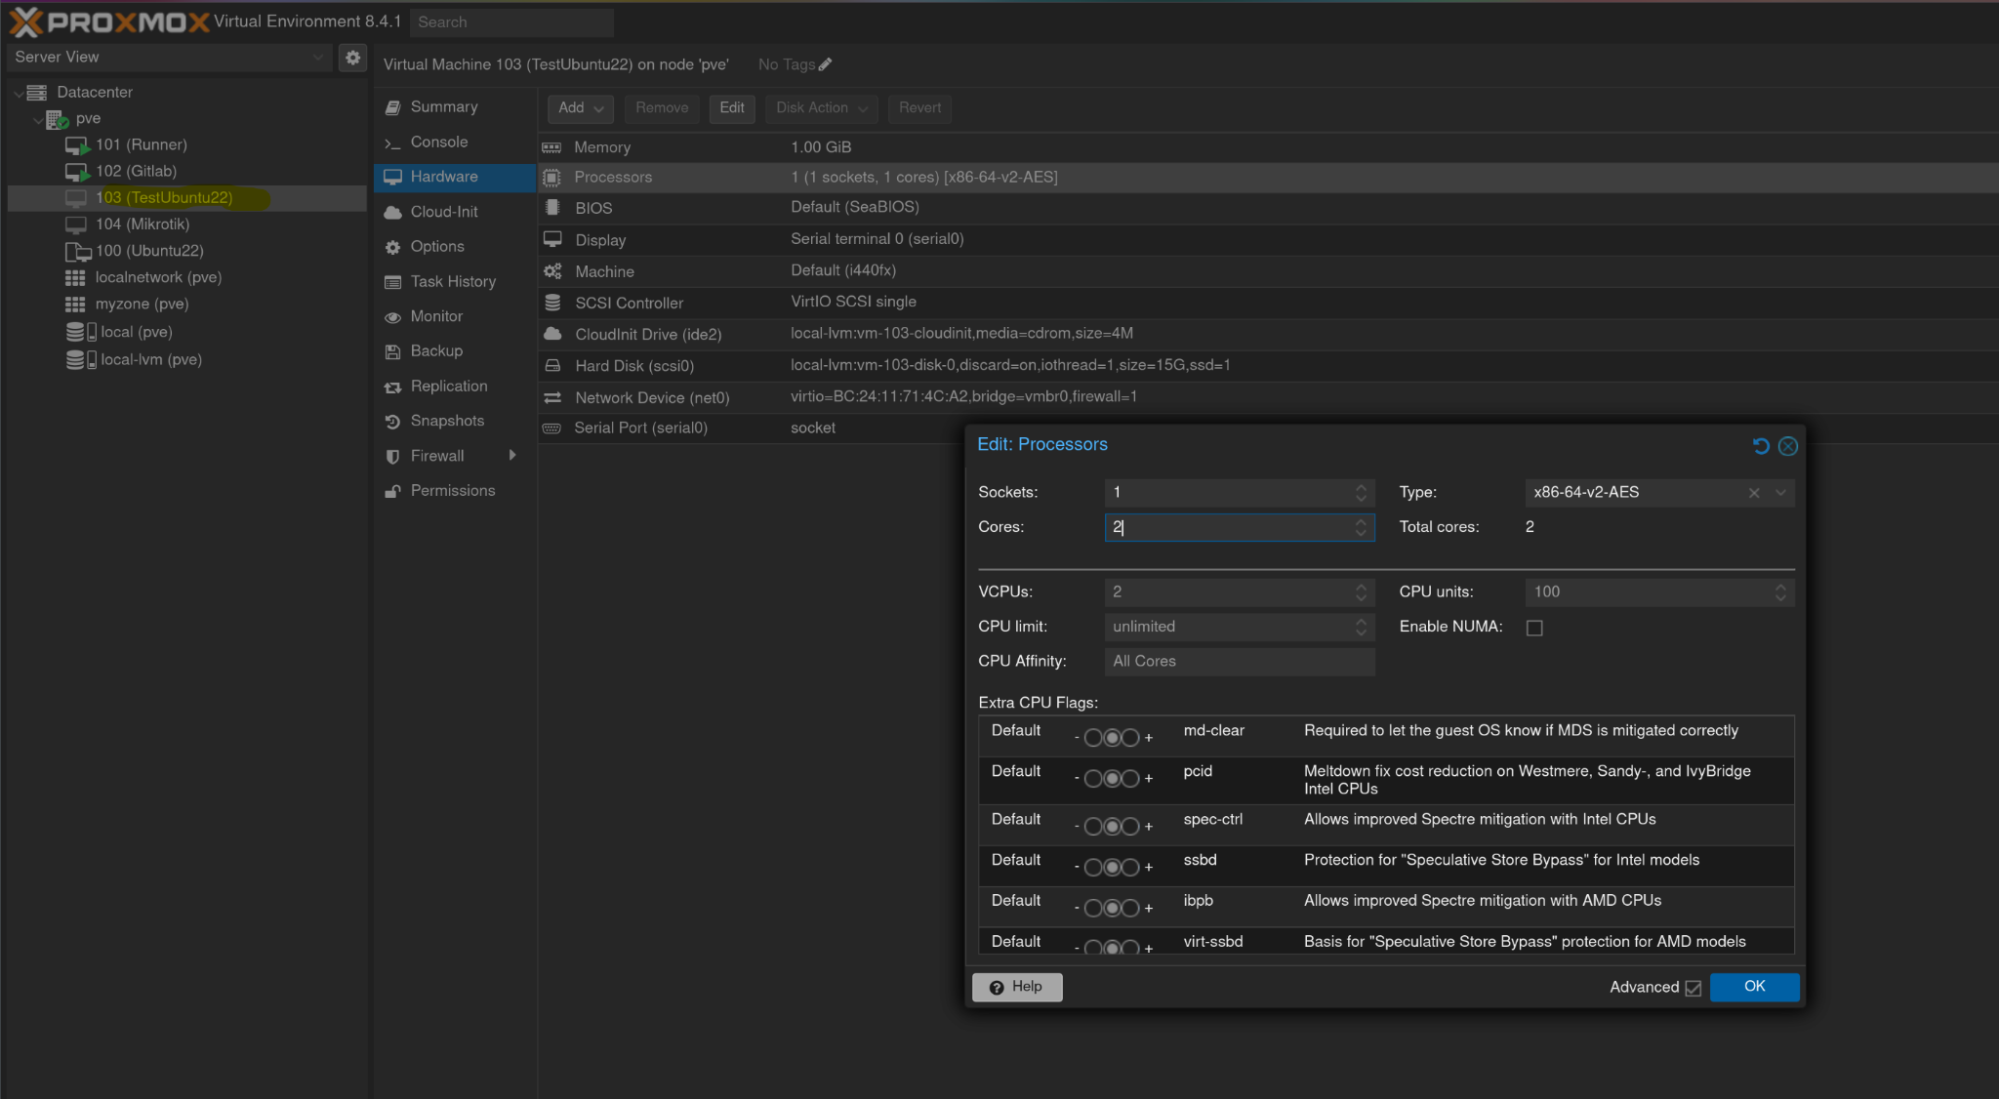Open the Add hardware dropdown
Viewport: 1999px width, 1100px height.
[x=580, y=108]
